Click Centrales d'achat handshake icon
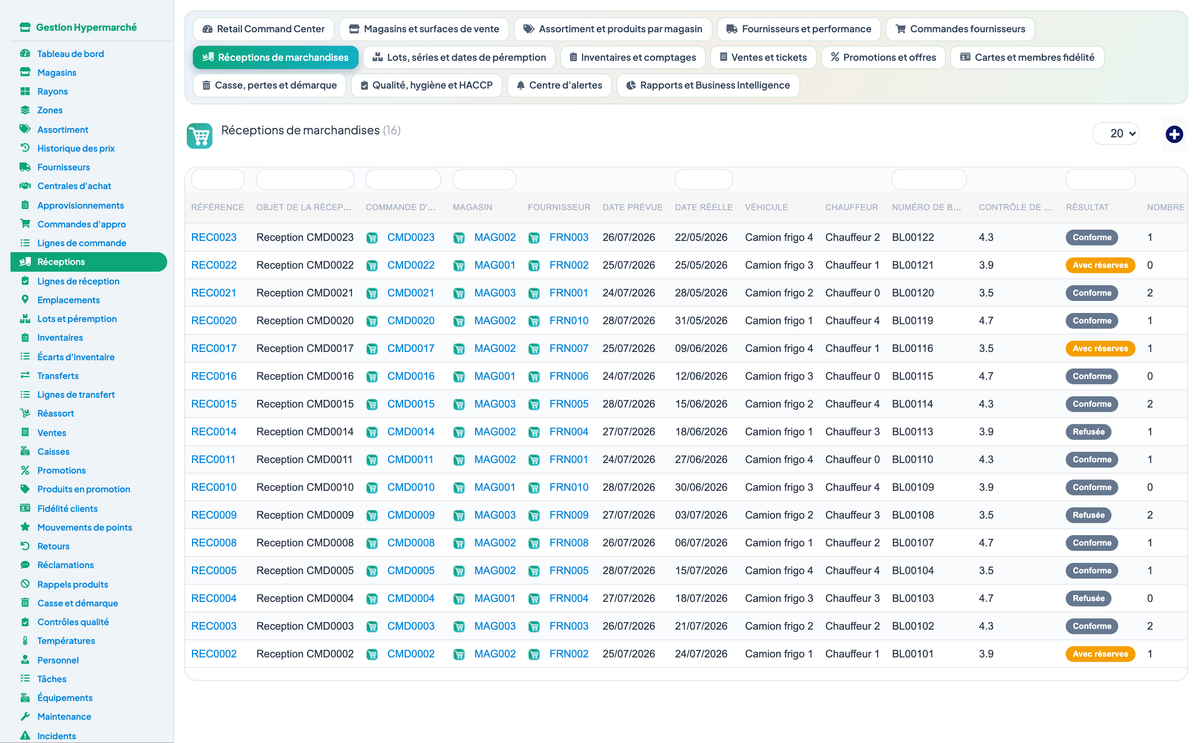The height and width of the screenshot is (743, 1200). pyautogui.click(x=25, y=186)
